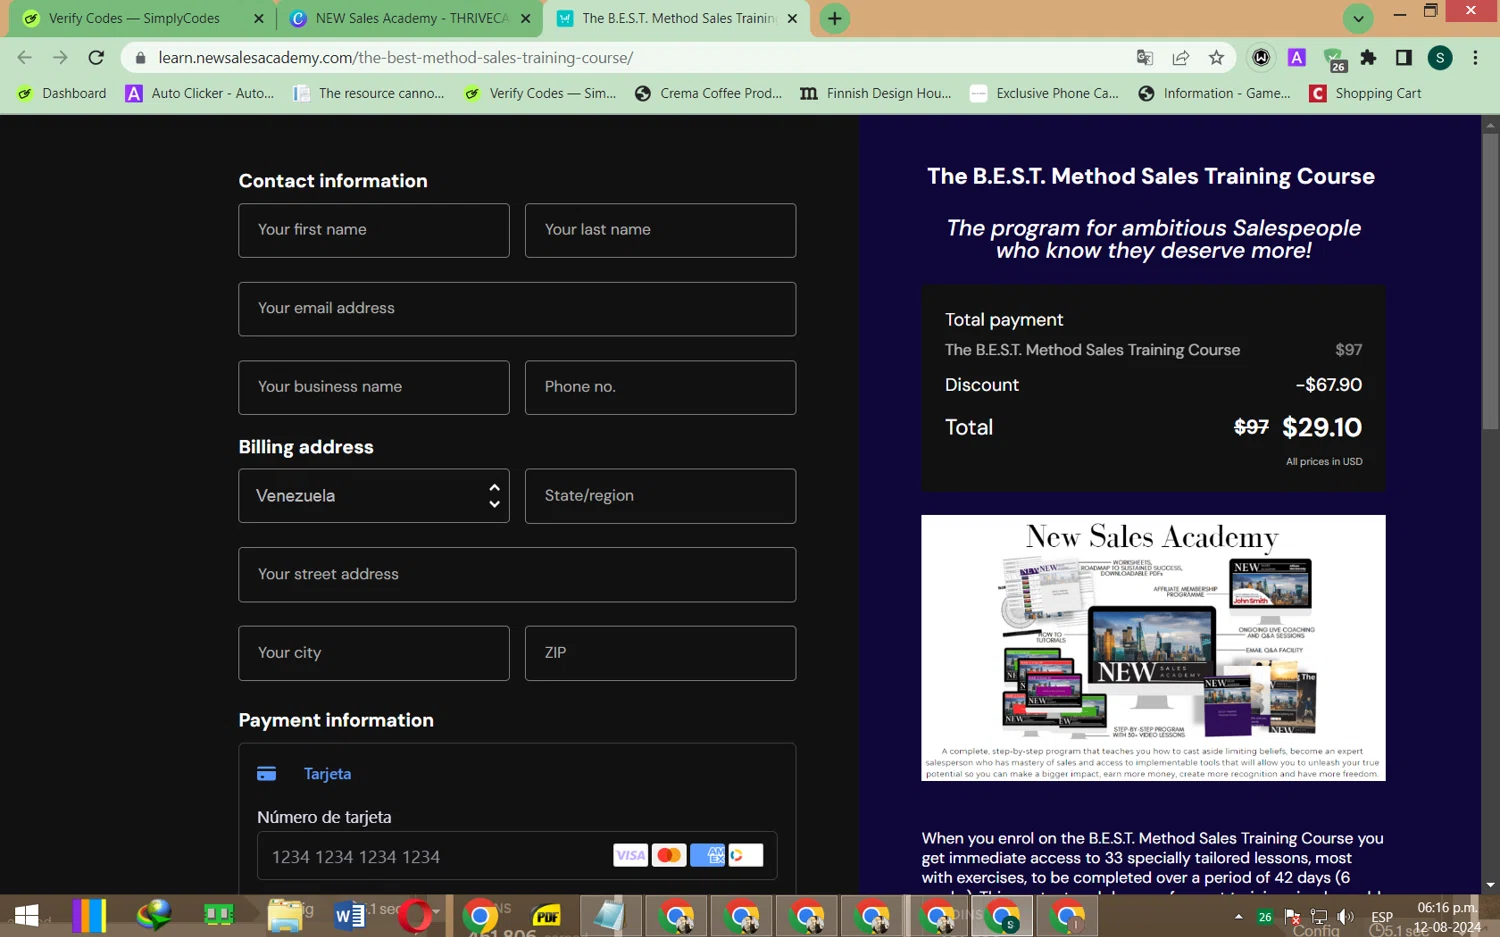Open Shopping Cart bookmark
The image size is (1500, 937).
pos(1366,93)
